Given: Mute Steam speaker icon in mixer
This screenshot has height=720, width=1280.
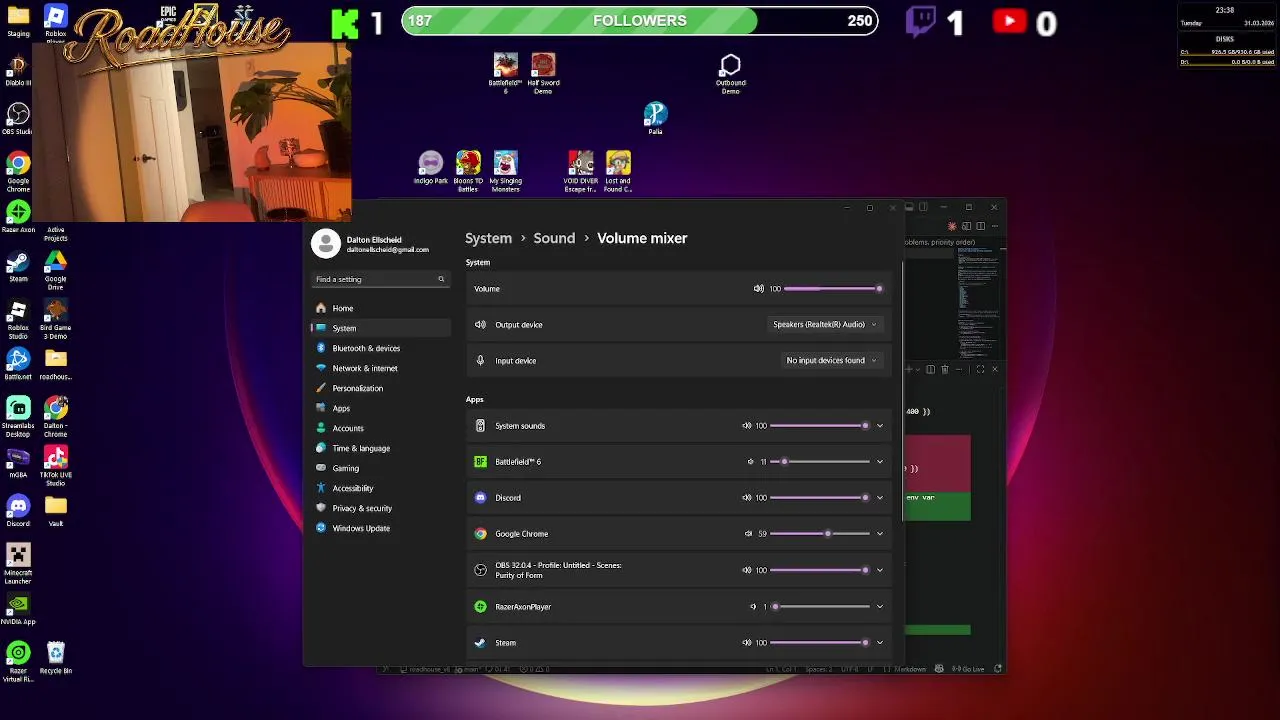Looking at the screenshot, I should tap(746, 643).
